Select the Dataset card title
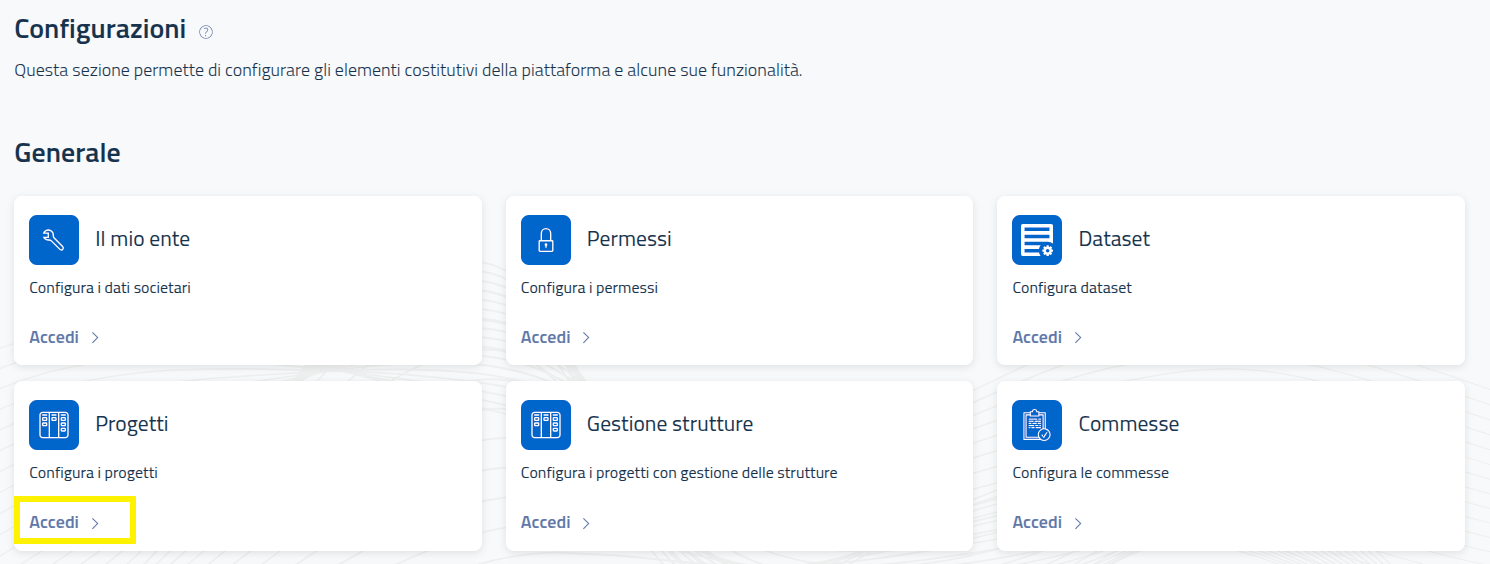The height and width of the screenshot is (564, 1490). 1114,239
